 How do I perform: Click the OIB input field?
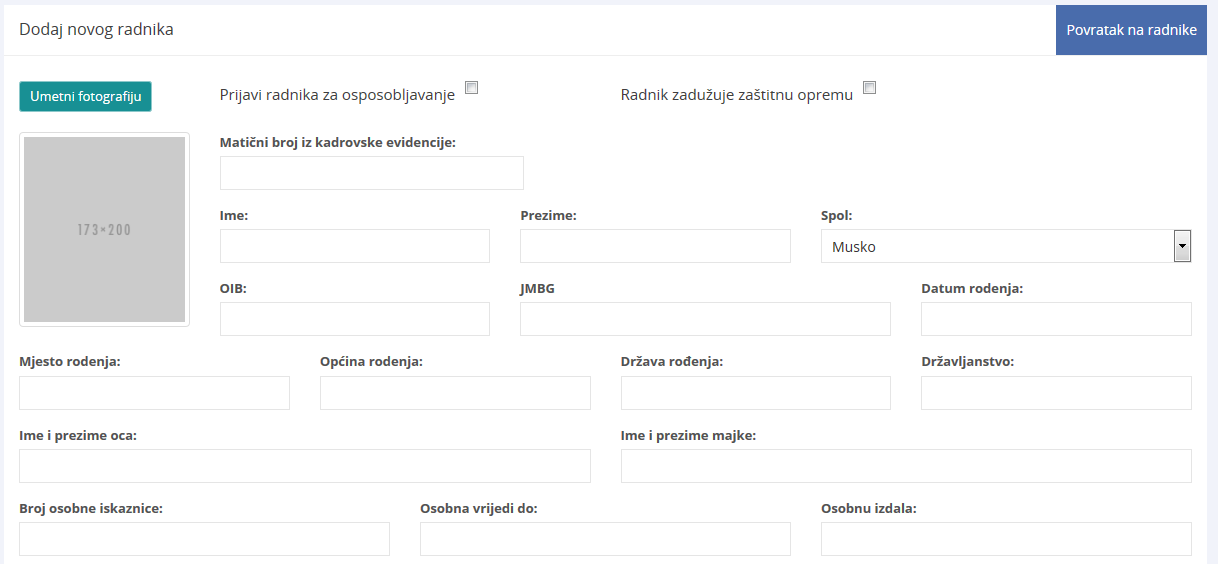click(x=354, y=319)
